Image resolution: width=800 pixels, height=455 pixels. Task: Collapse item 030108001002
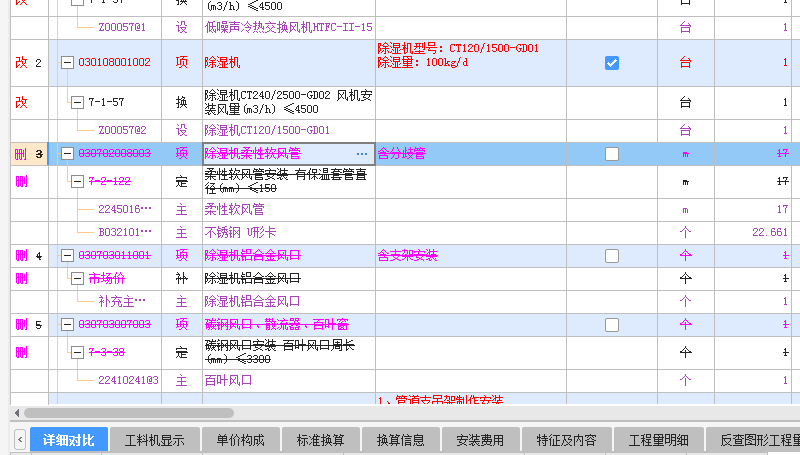coord(67,63)
